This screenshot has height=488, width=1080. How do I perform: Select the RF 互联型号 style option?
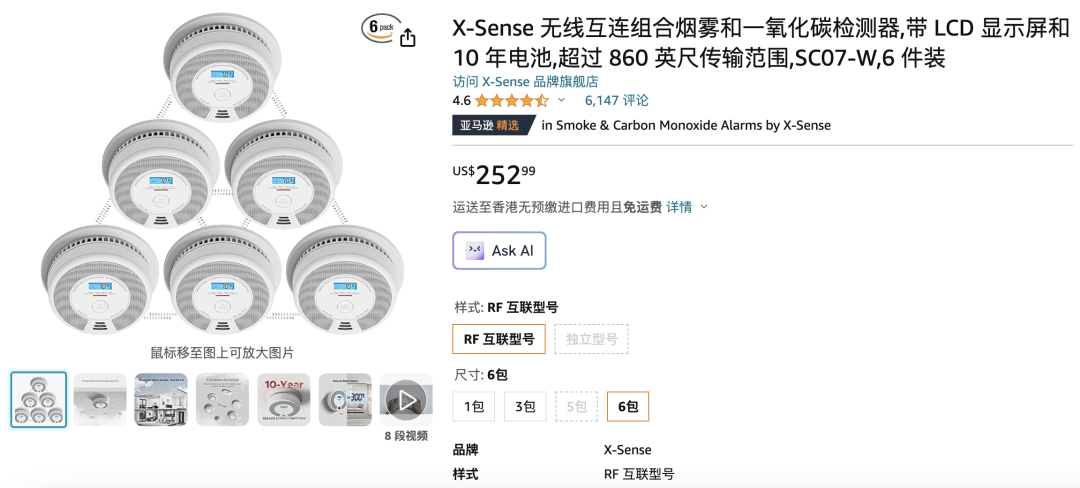pos(498,339)
